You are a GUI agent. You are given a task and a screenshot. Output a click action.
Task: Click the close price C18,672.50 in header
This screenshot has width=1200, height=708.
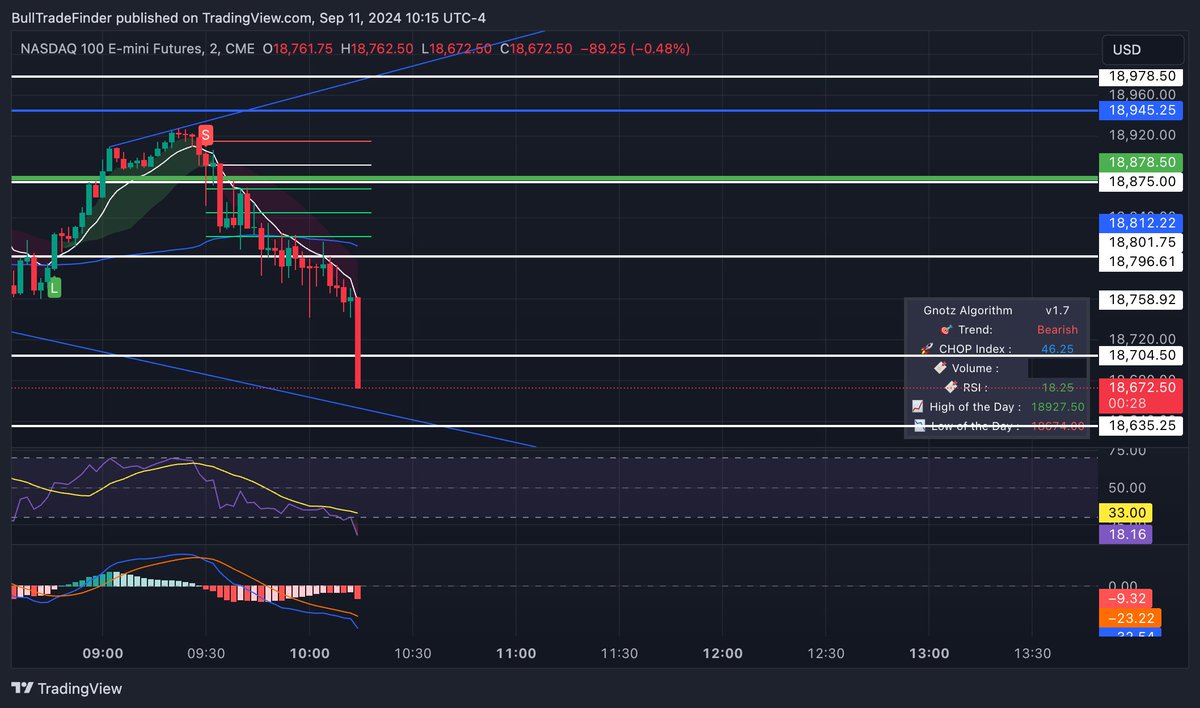click(x=536, y=48)
